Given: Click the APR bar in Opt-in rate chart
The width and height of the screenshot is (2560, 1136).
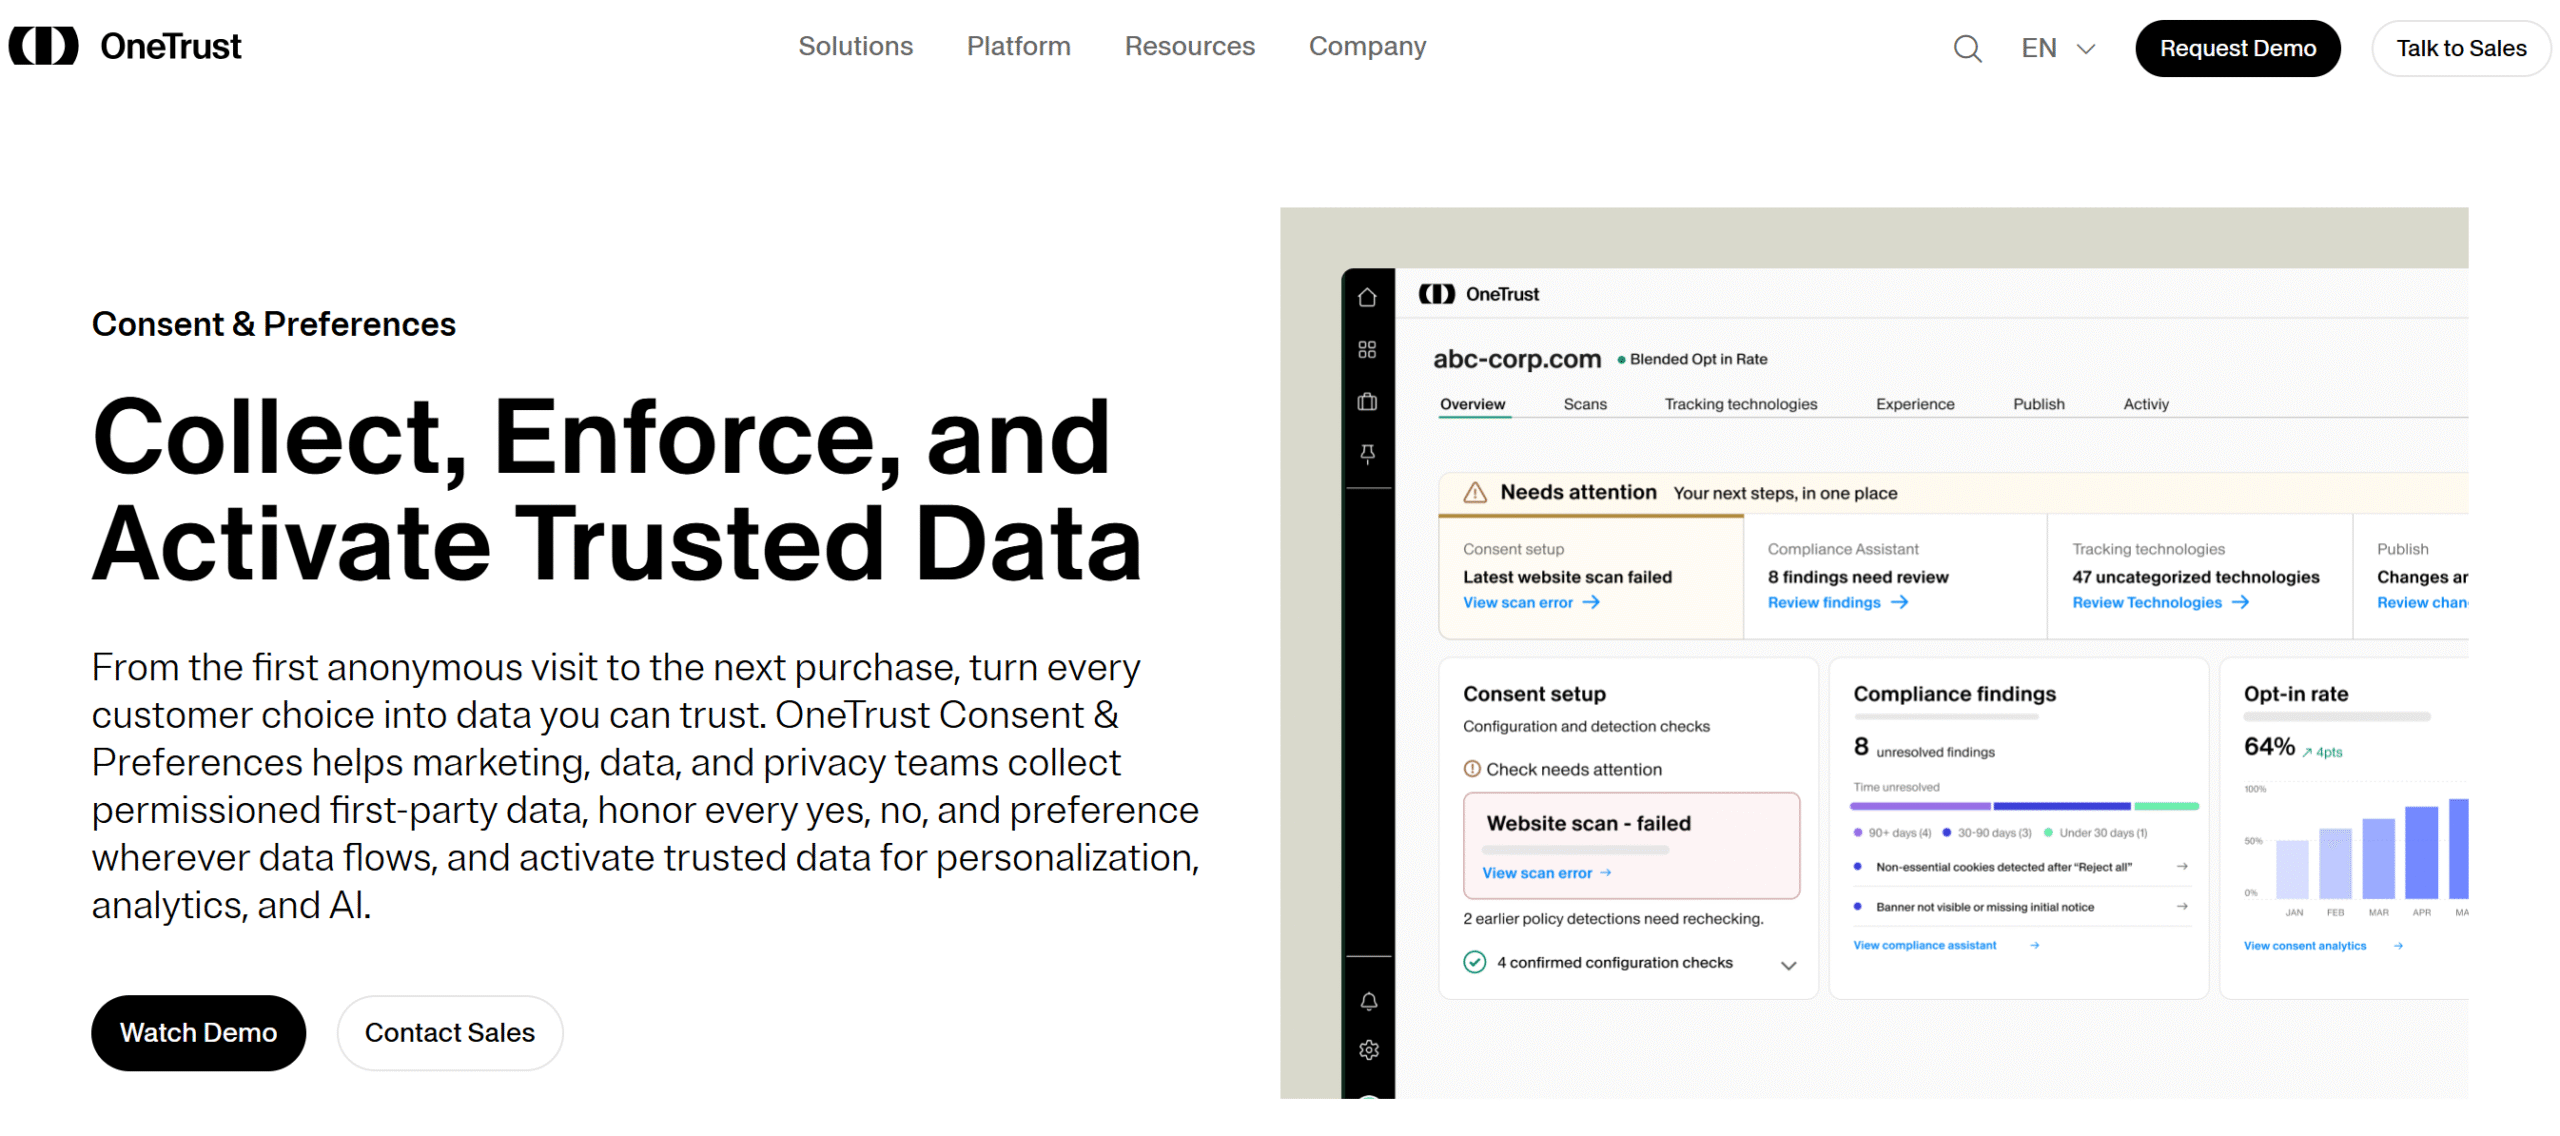Looking at the screenshot, I should (2420, 852).
